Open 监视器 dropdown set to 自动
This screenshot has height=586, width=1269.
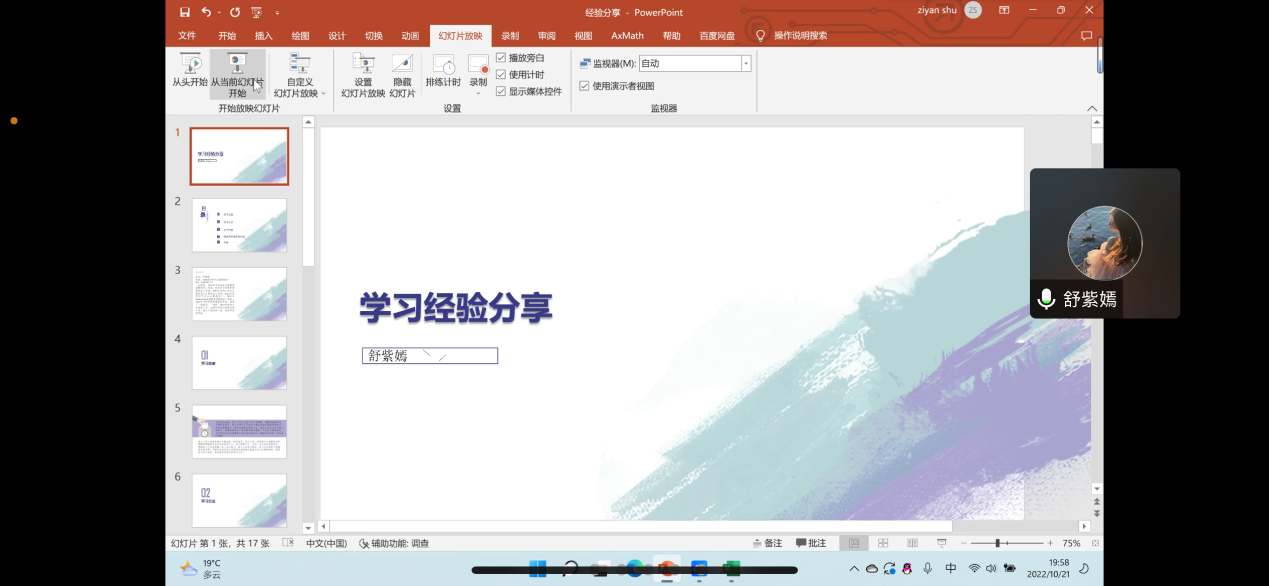coord(746,63)
